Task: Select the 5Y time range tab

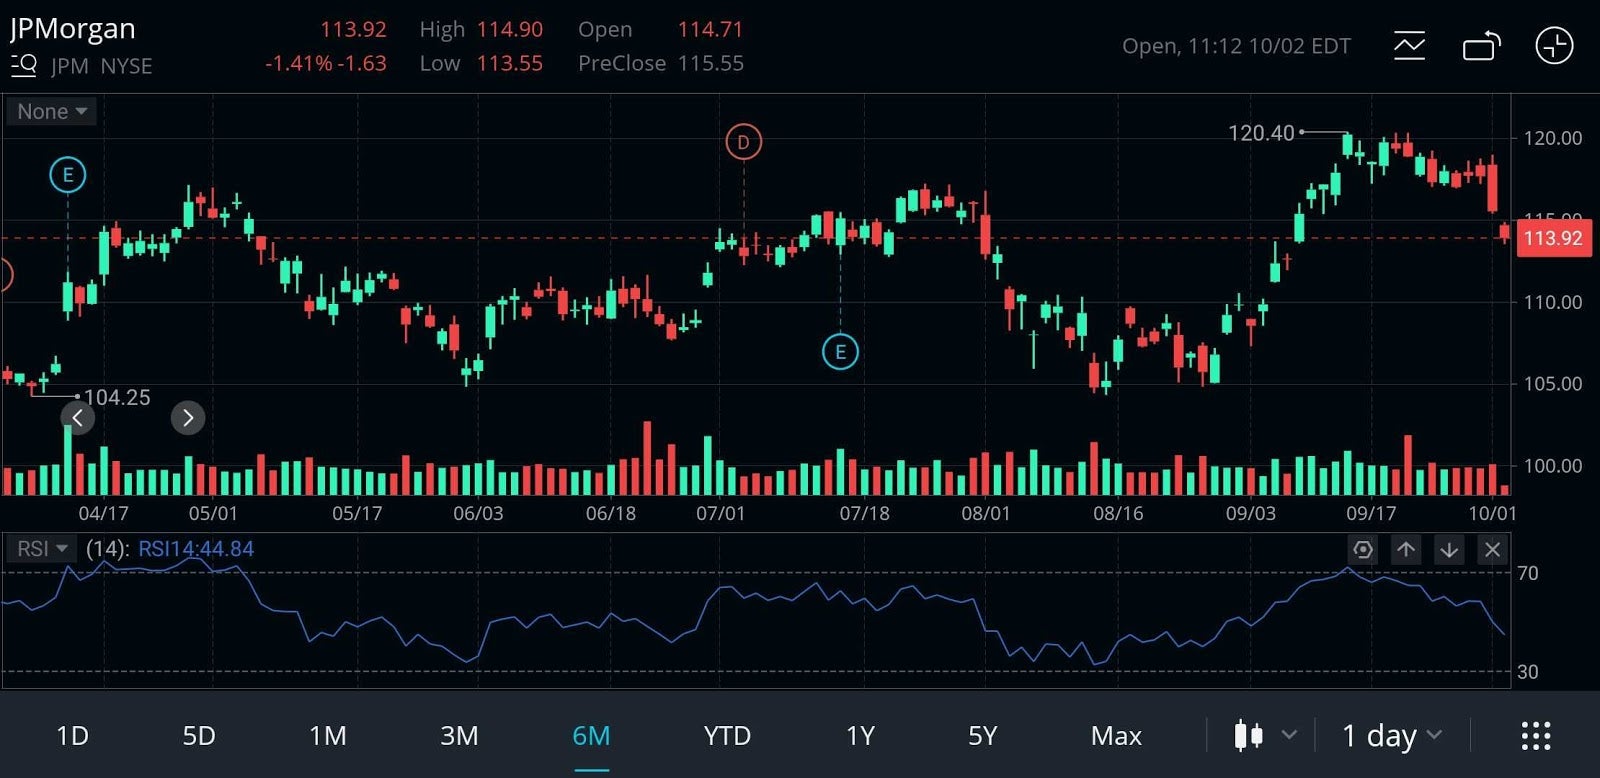Action: 983,736
